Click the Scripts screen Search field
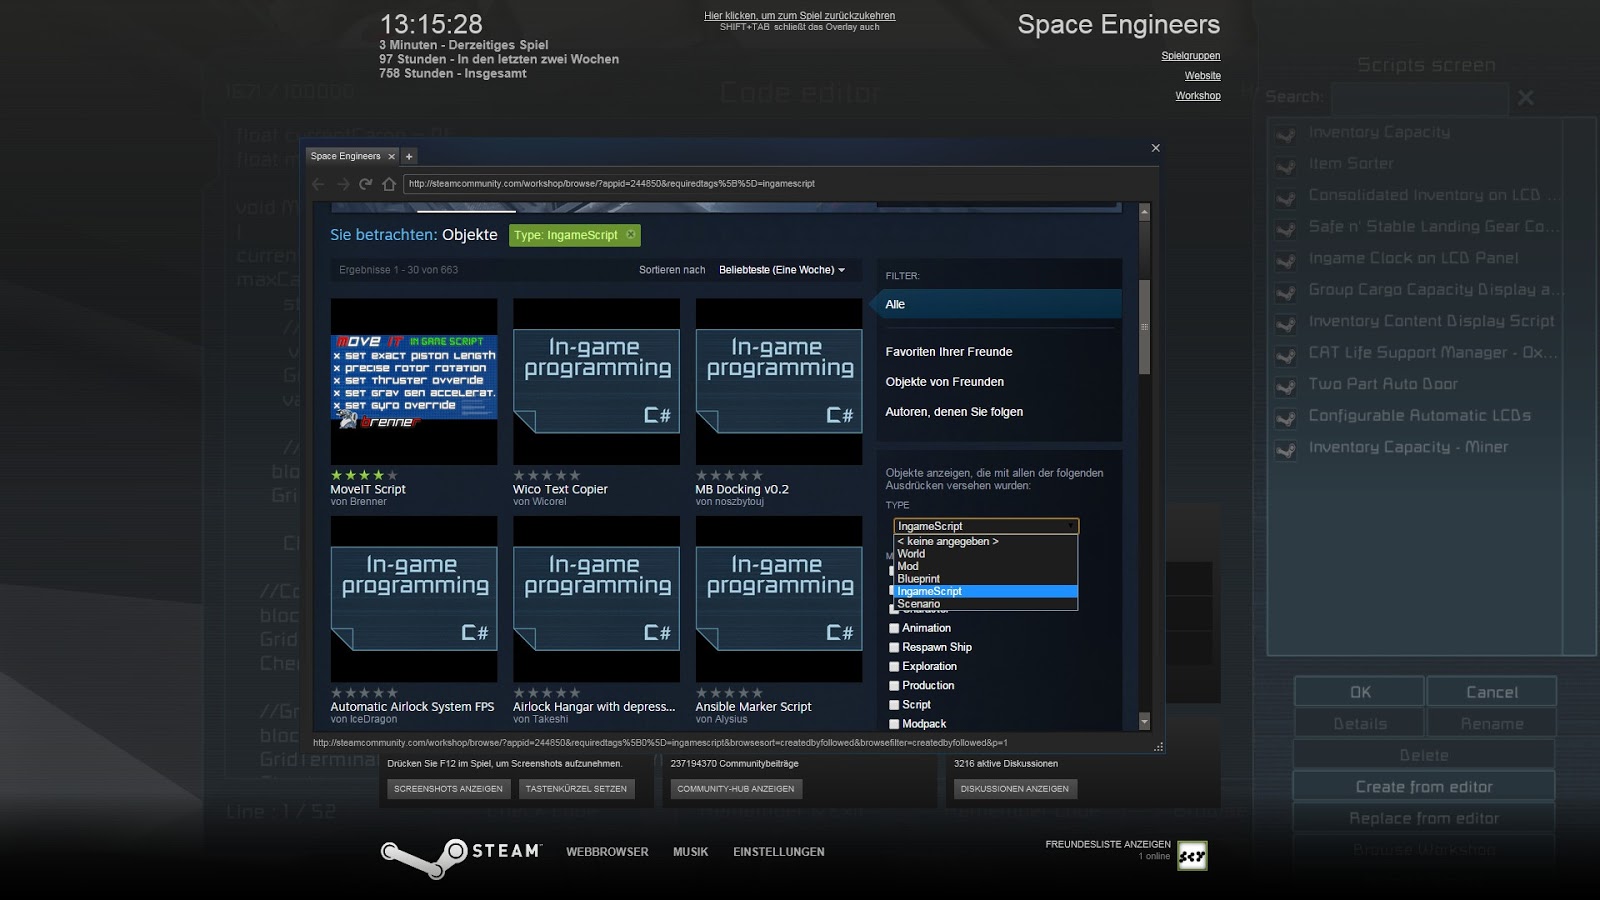 pos(1419,98)
